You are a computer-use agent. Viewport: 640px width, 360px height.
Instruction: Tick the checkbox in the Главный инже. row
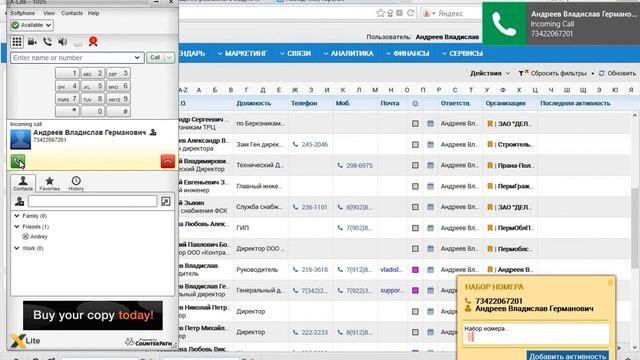(x=415, y=186)
